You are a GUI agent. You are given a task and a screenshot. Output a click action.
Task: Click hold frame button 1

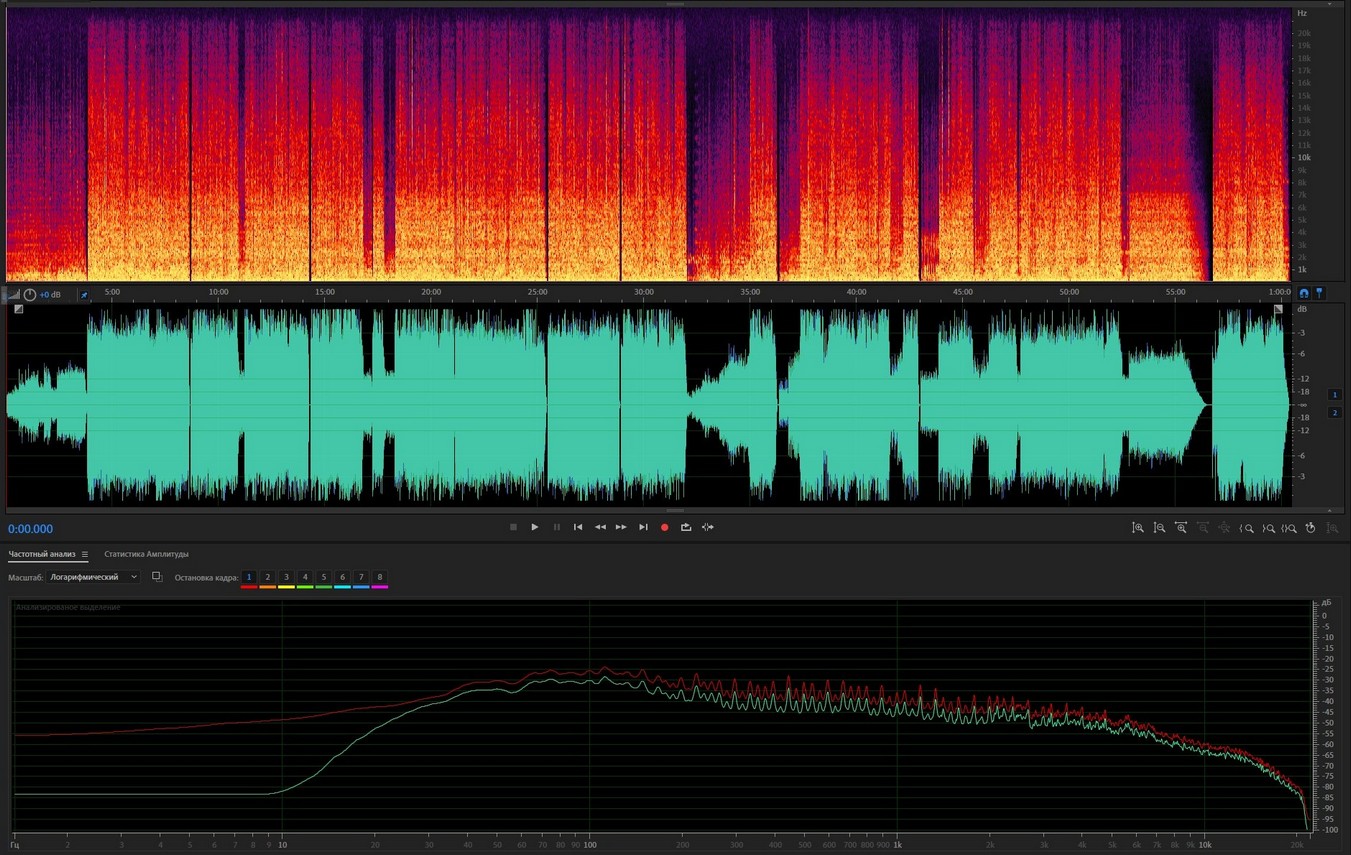(249, 578)
